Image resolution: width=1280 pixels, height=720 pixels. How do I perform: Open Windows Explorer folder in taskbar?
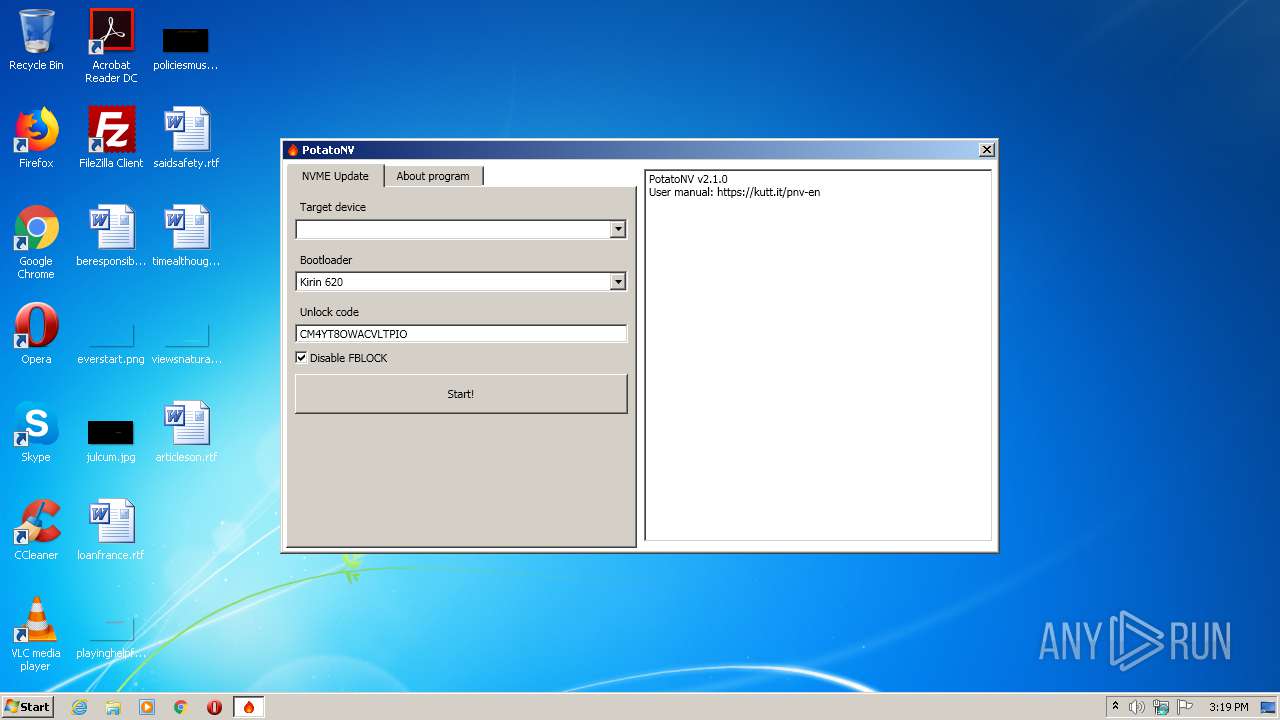coord(113,707)
